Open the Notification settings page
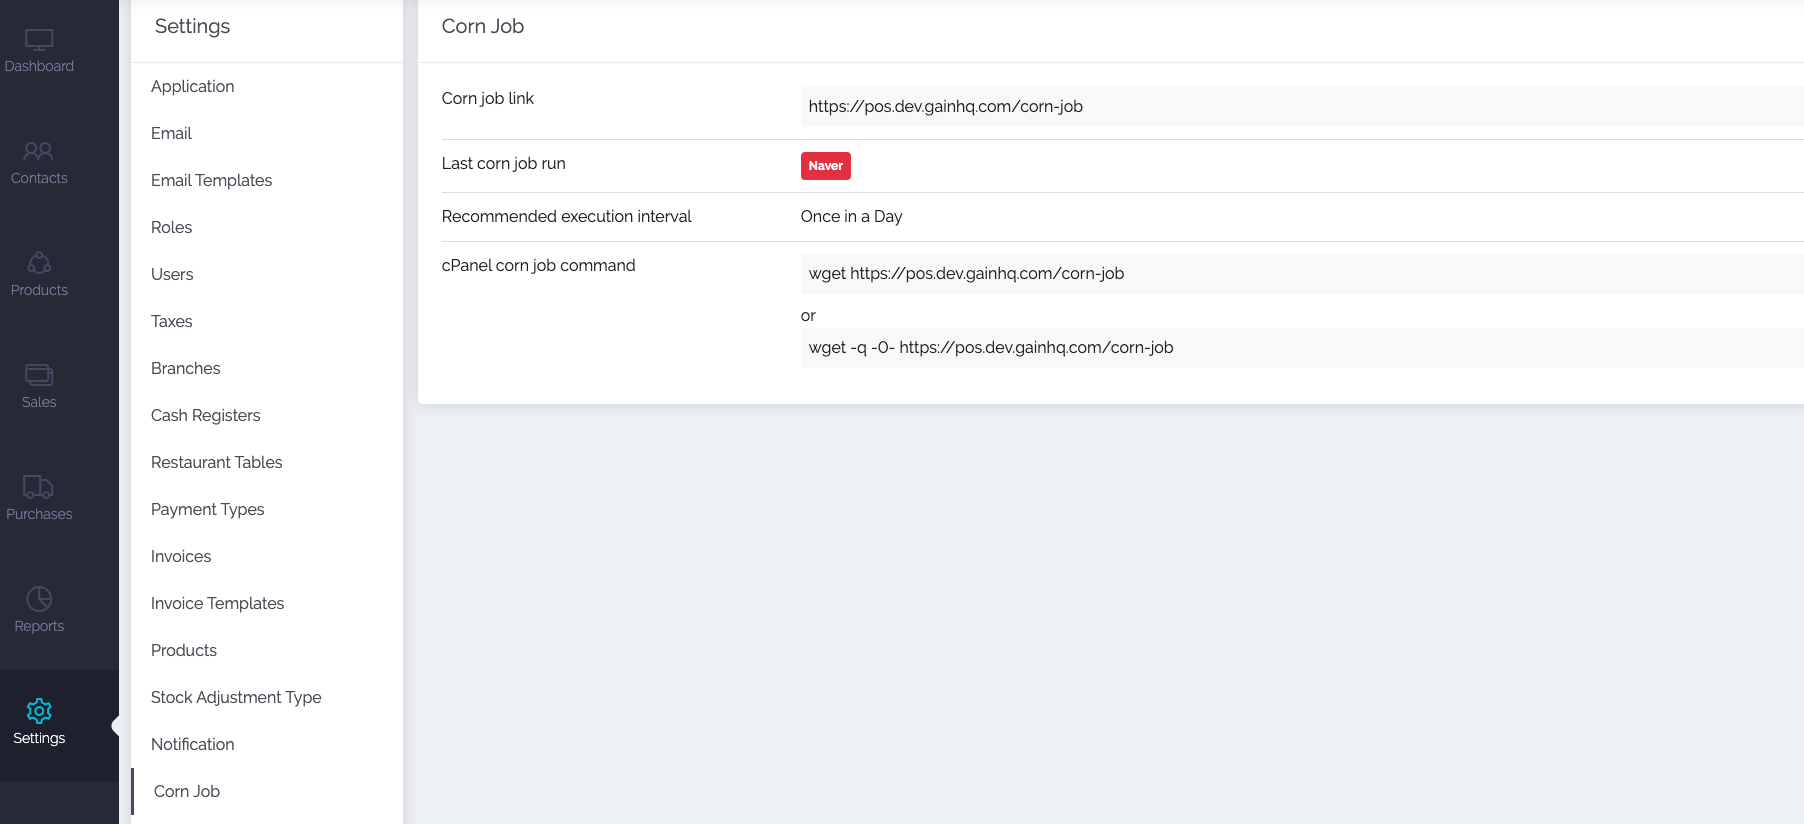 (192, 745)
